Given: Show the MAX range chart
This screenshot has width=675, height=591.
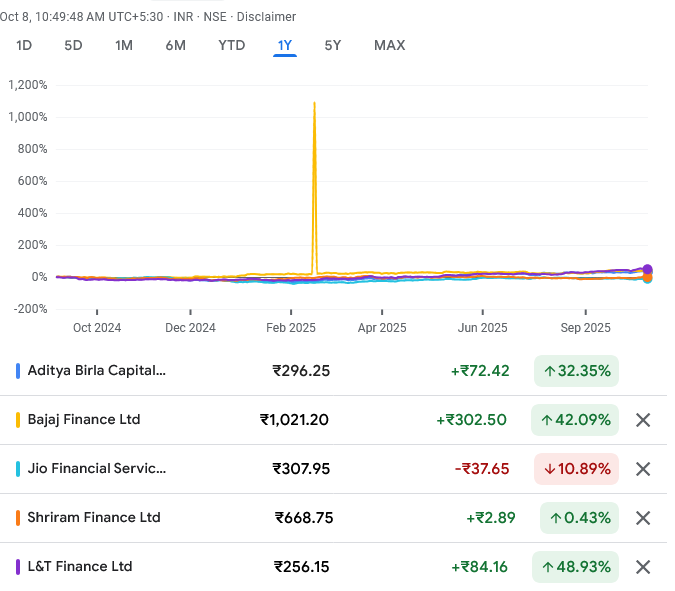Looking at the screenshot, I should (390, 45).
